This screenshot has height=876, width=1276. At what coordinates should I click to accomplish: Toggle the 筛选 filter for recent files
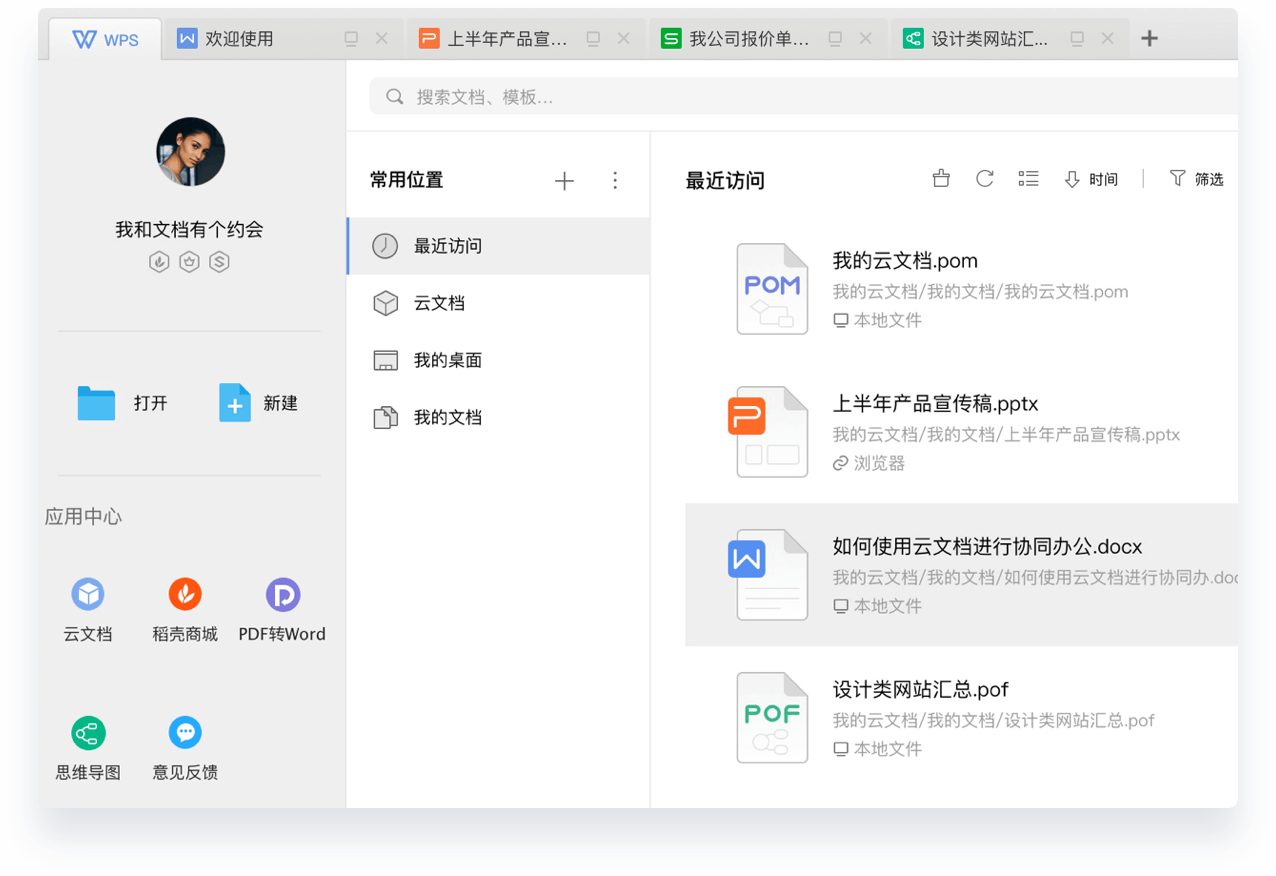1196,179
